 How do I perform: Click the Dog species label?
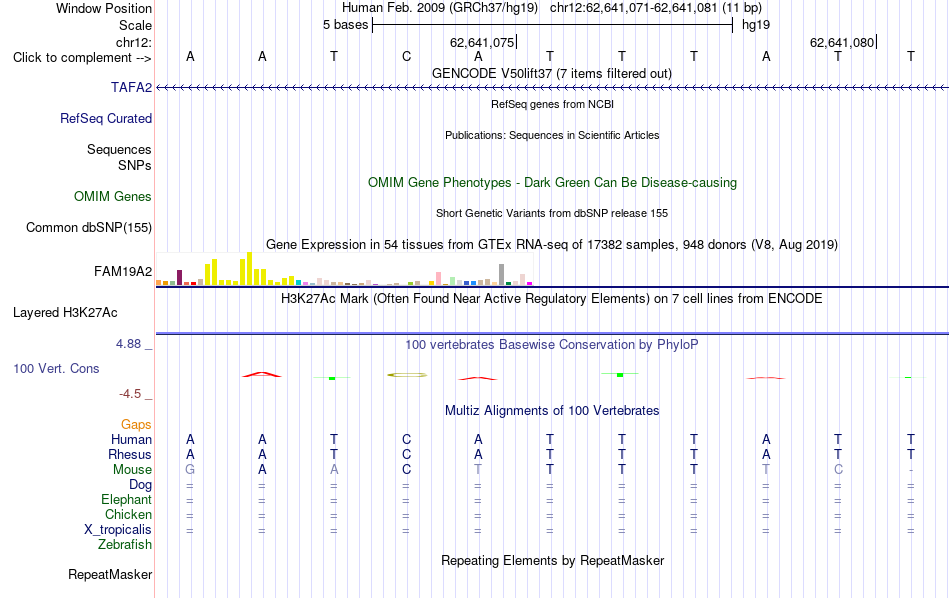click(141, 485)
